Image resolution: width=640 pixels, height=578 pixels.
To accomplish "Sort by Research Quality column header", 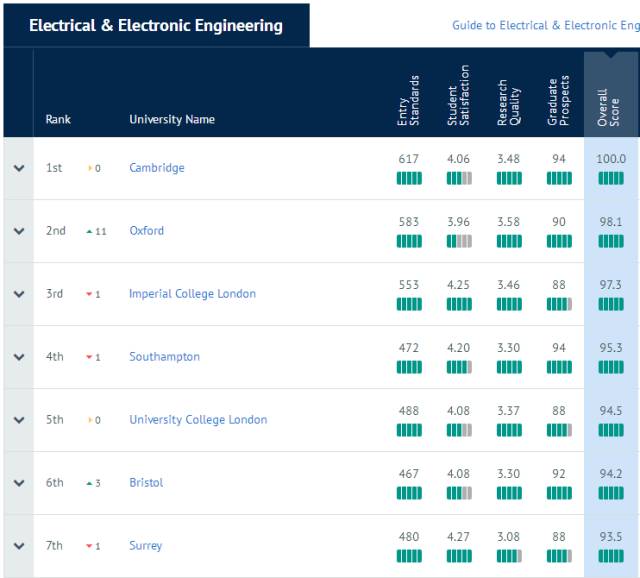I will coord(509,102).
